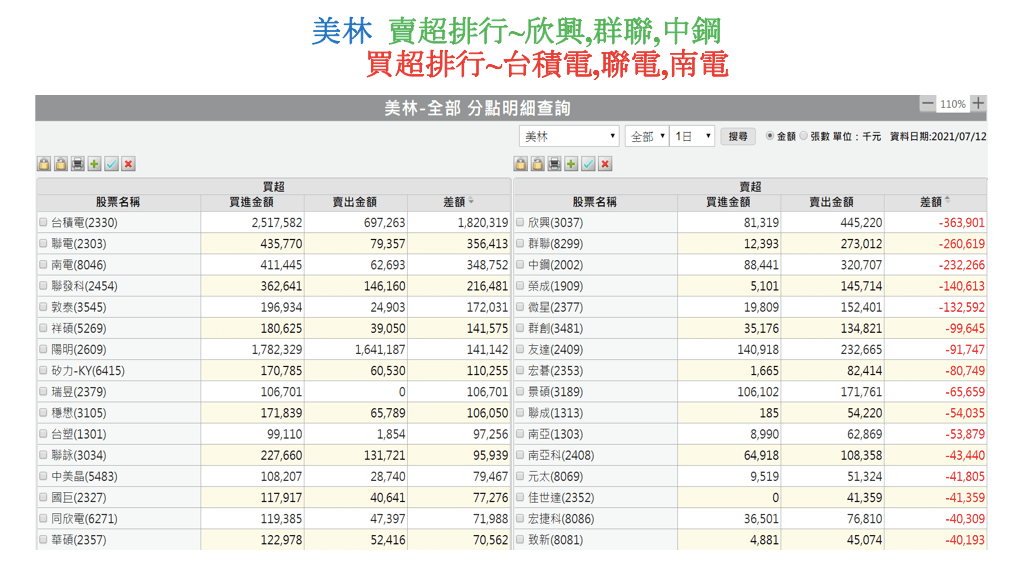This screenshot has height=575, width=1012.
Task: Open the 1日 period dropdown
Action: 693,136
